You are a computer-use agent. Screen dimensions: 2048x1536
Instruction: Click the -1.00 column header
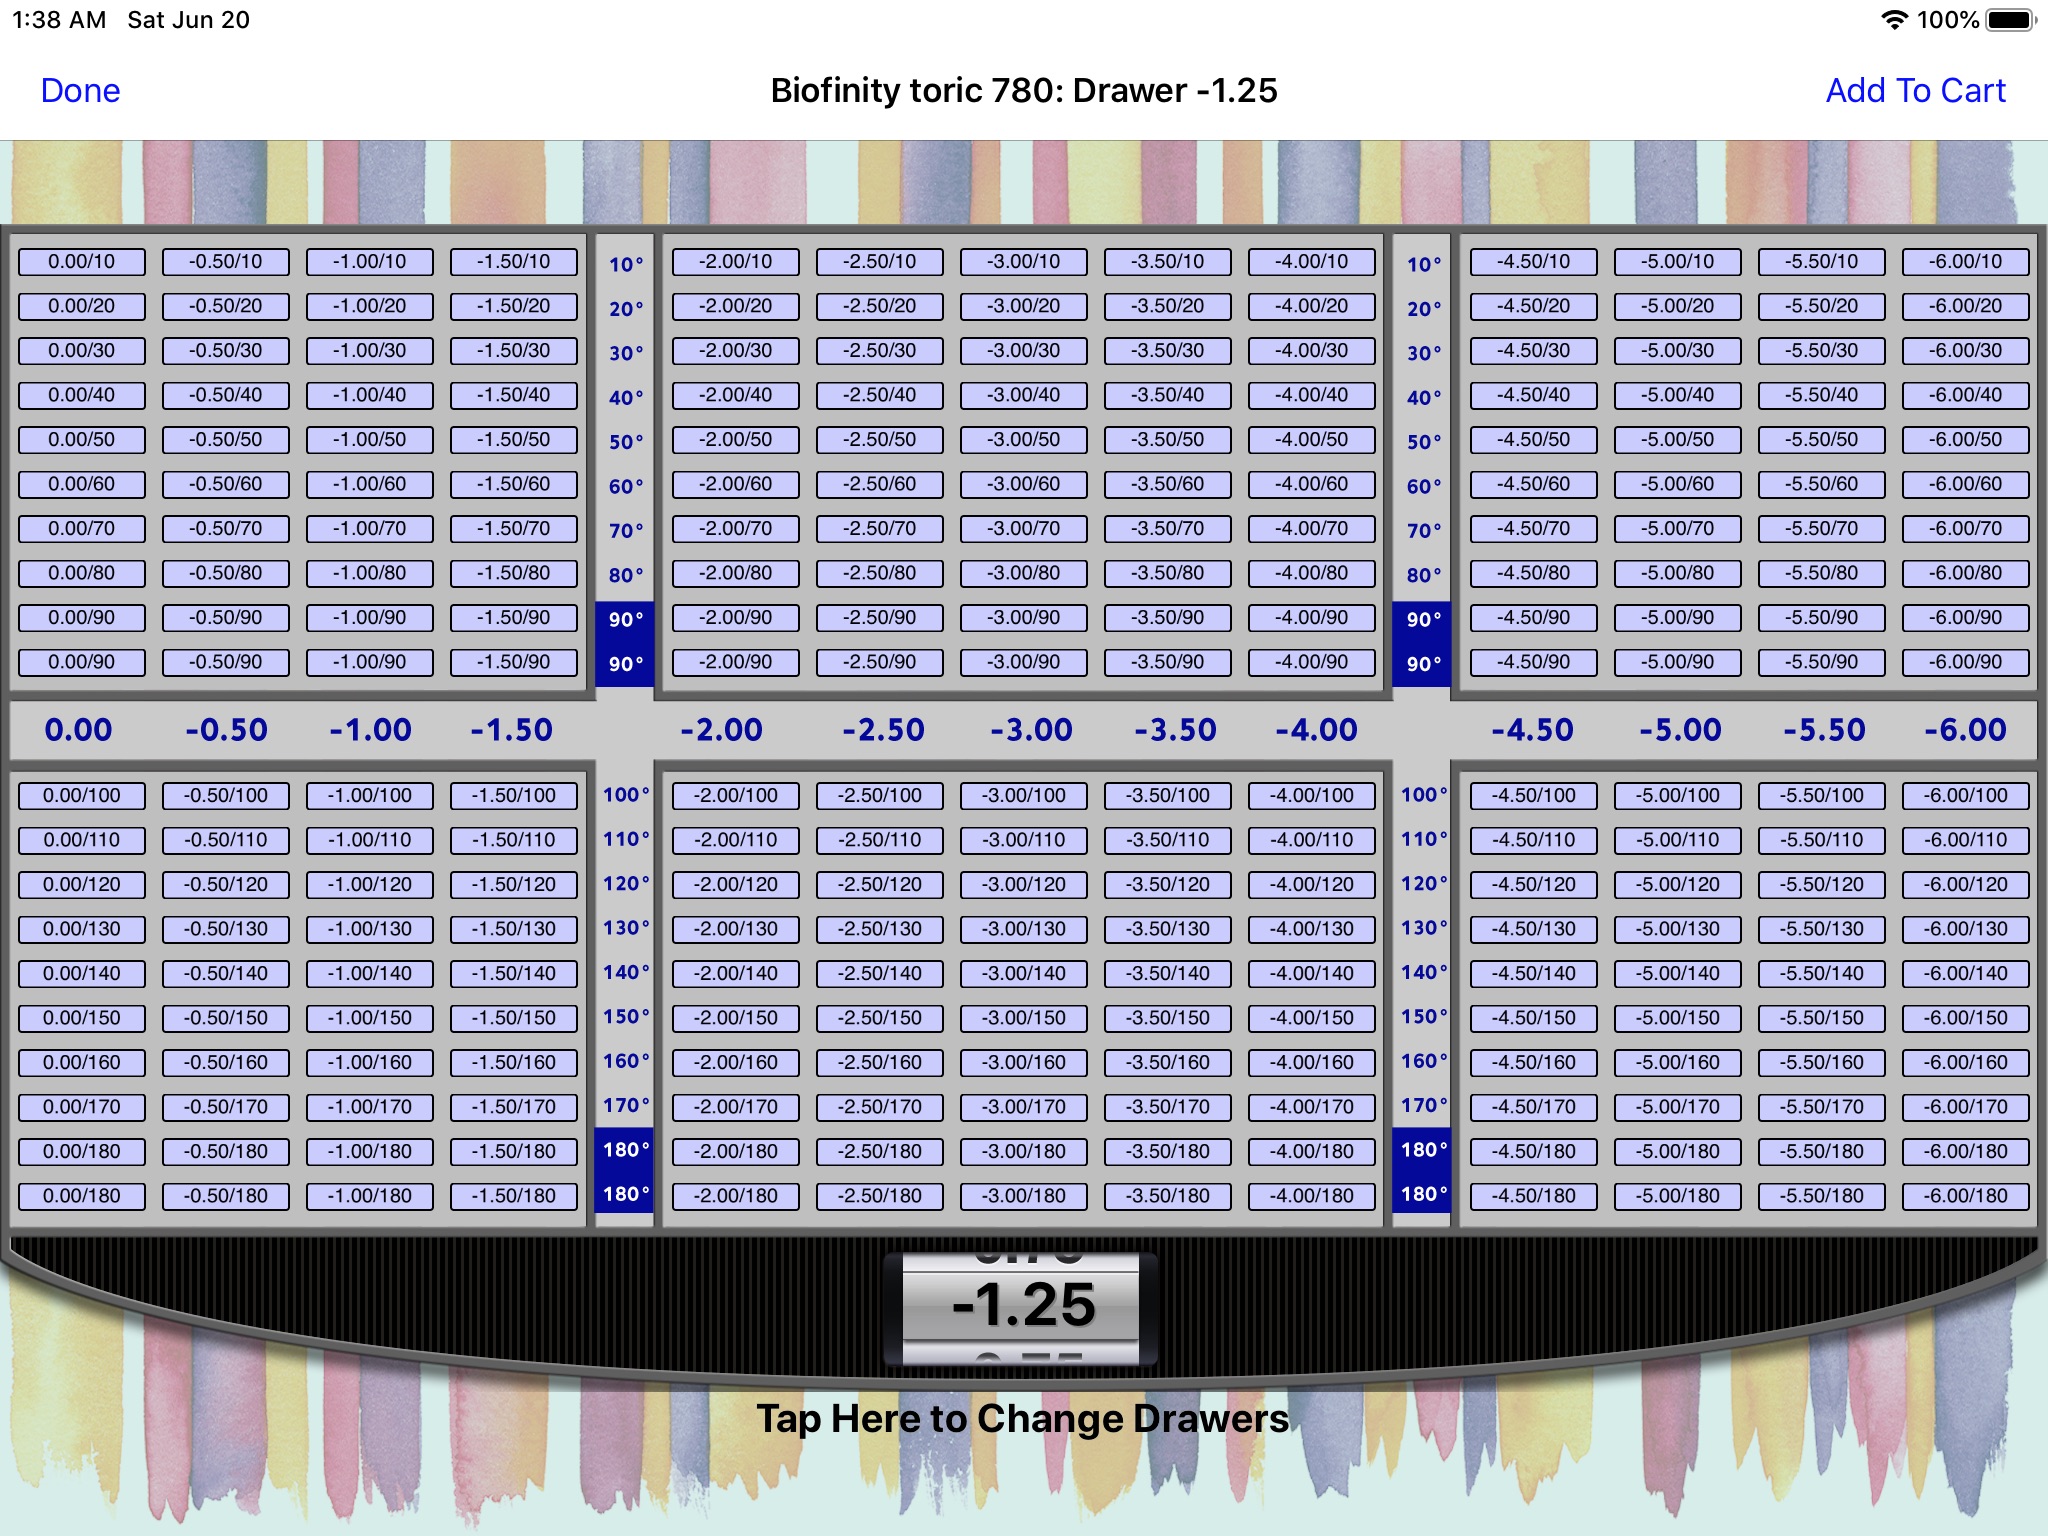pyautogui.click(x=370, y=730)
